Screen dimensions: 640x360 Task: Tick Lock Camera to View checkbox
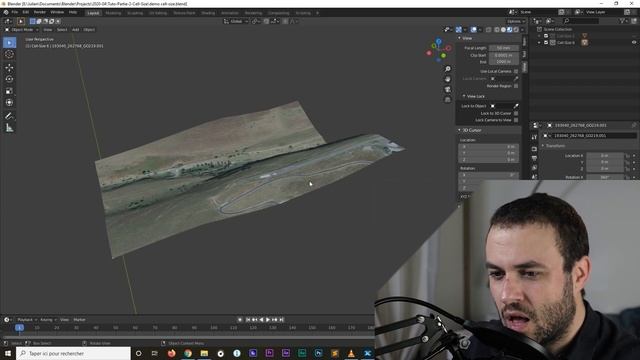tap(516, 120)
